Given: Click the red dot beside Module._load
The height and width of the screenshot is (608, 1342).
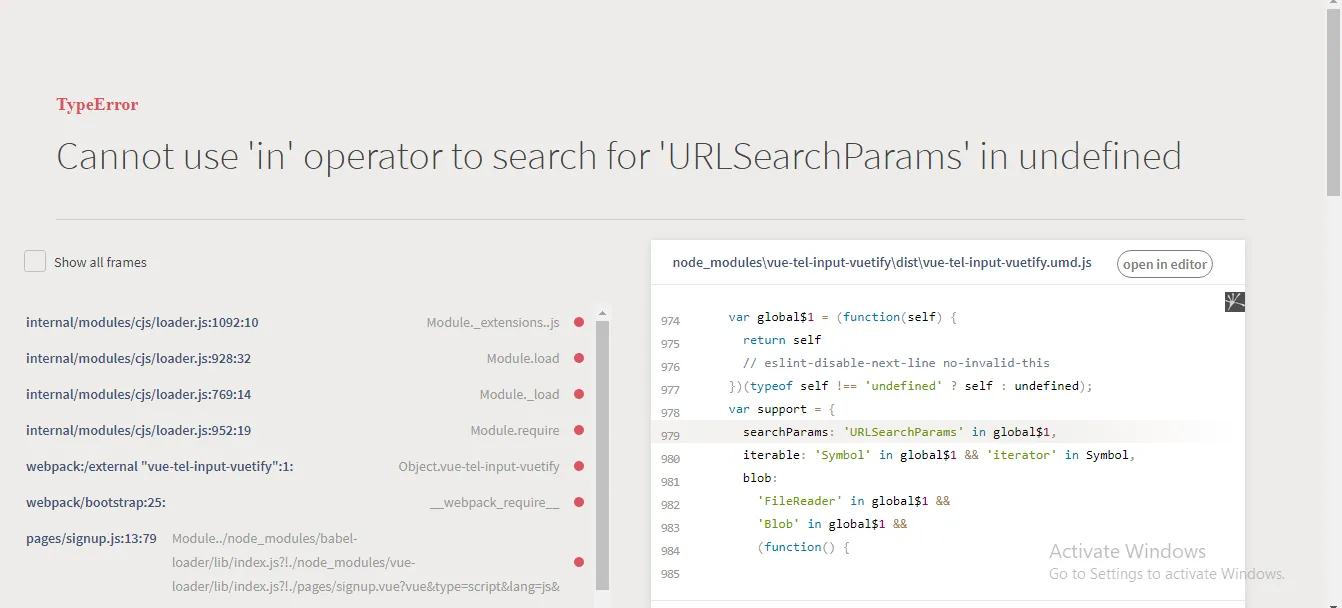Looking at the screenshot, I should click(579, 394).
